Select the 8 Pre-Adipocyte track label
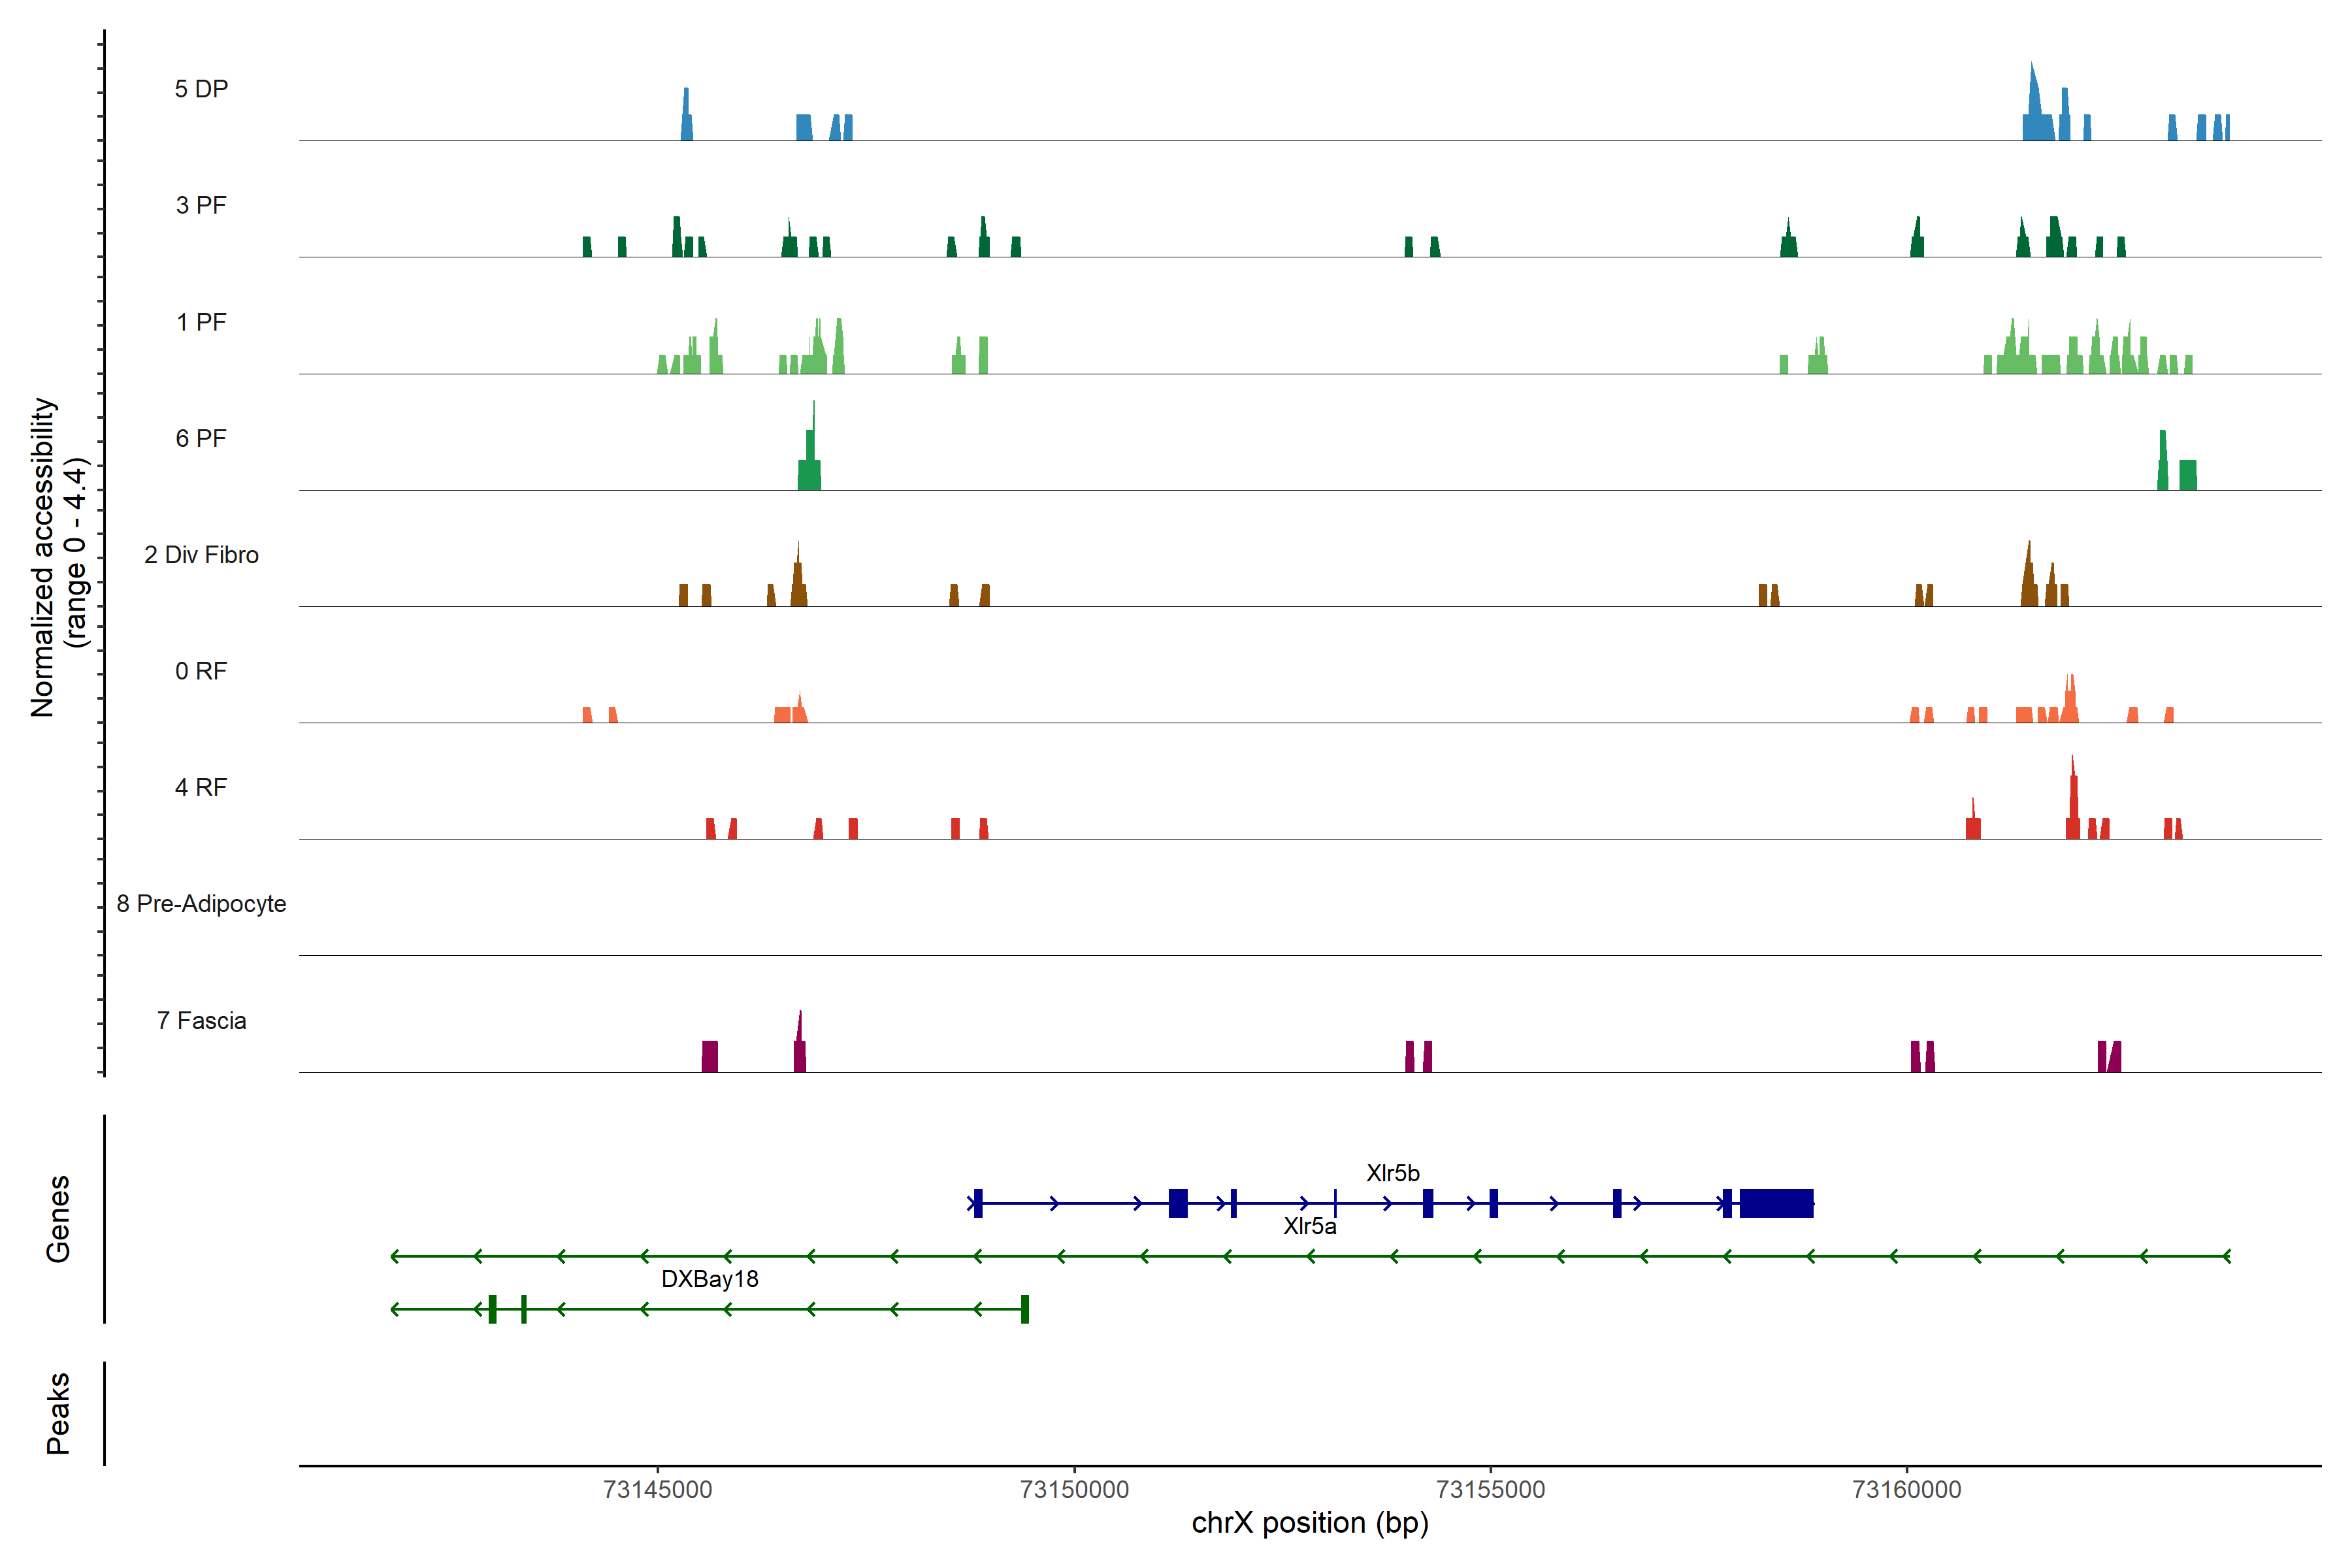This screenshot has height=1568, width=2352. click(x=201, y=904)
